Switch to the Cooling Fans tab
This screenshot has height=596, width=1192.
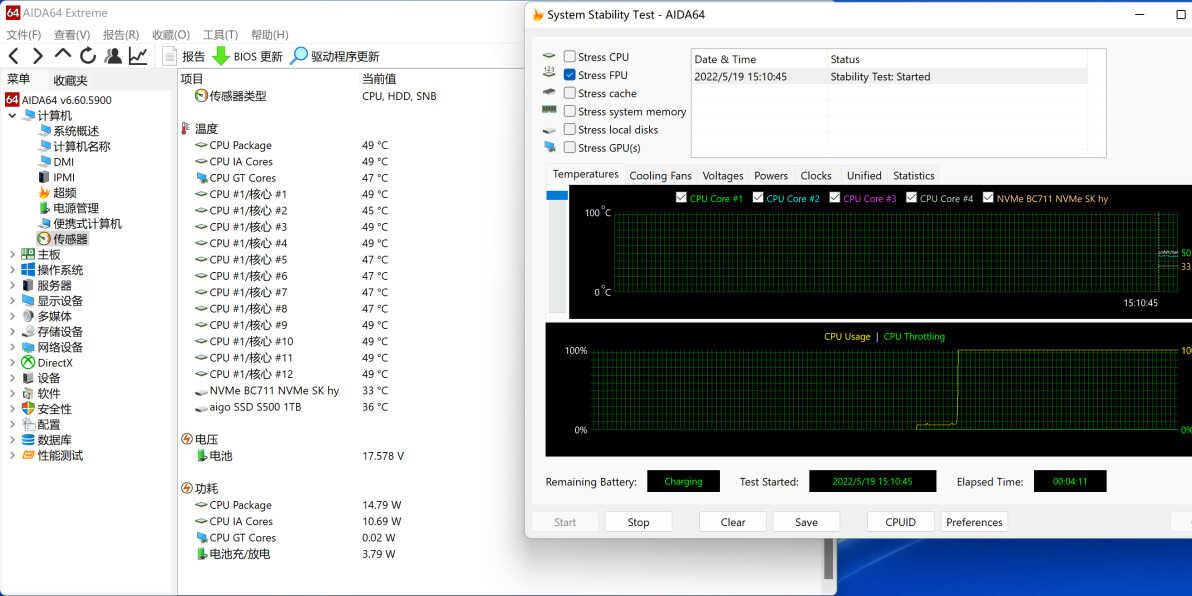661,176
